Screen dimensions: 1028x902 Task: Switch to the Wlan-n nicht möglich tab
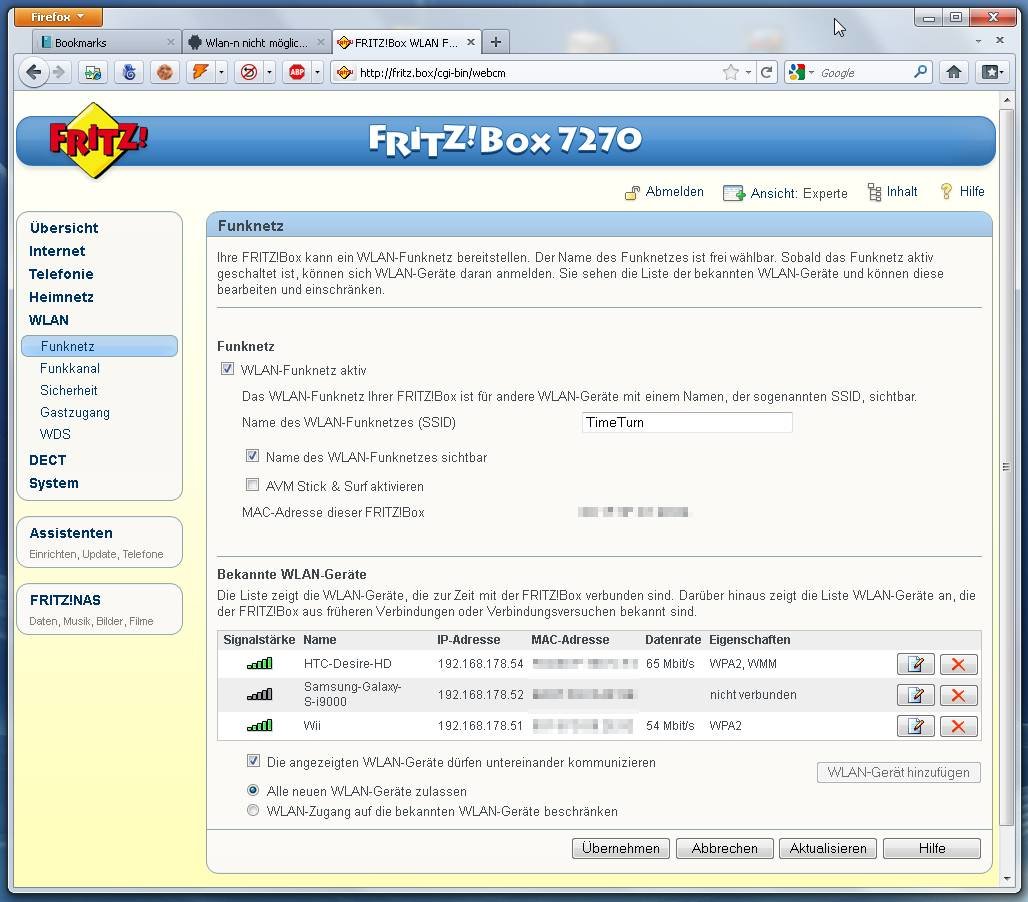coord(256,43)
